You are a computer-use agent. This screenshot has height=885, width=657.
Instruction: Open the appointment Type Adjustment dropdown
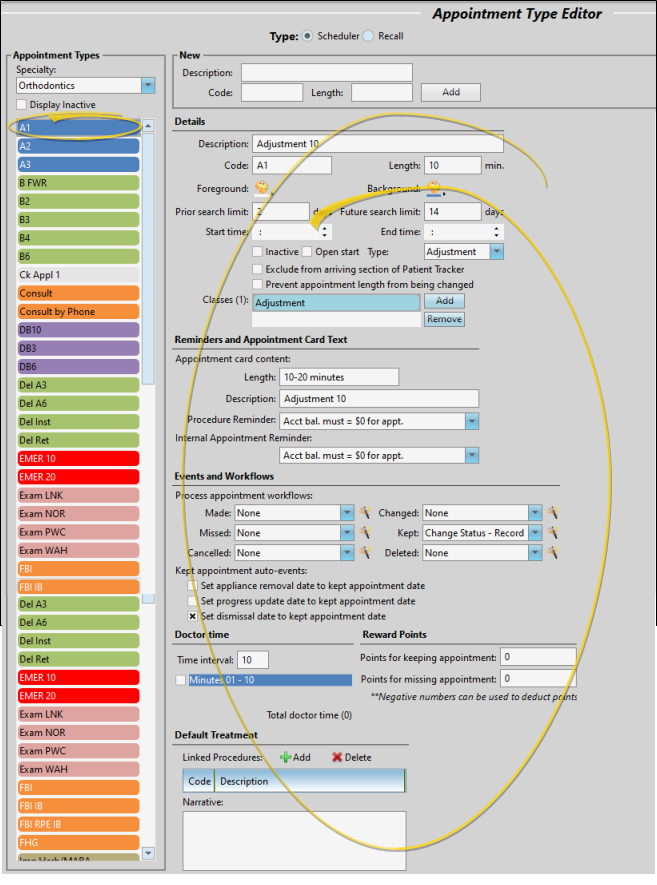pos(497,252)
